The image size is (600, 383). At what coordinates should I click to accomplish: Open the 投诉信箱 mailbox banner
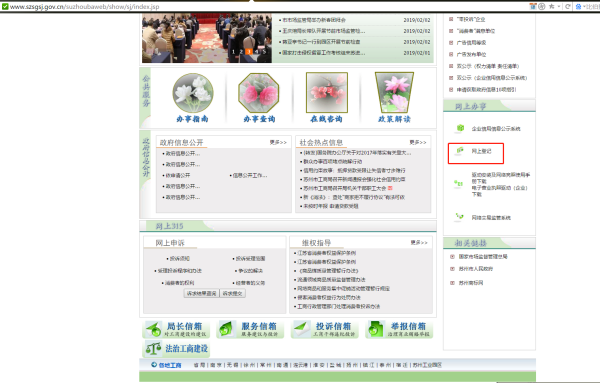(x=325, y=329)
